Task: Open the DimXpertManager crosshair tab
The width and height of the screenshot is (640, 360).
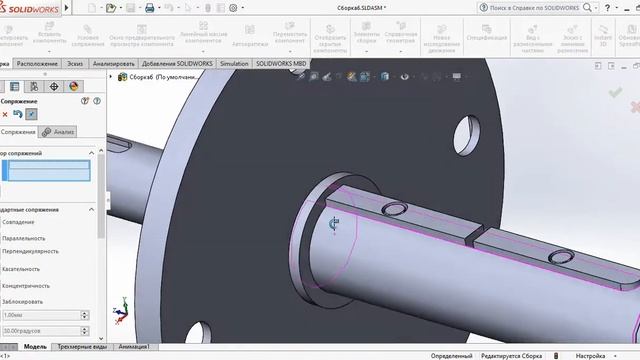Action: coord(54,87)
